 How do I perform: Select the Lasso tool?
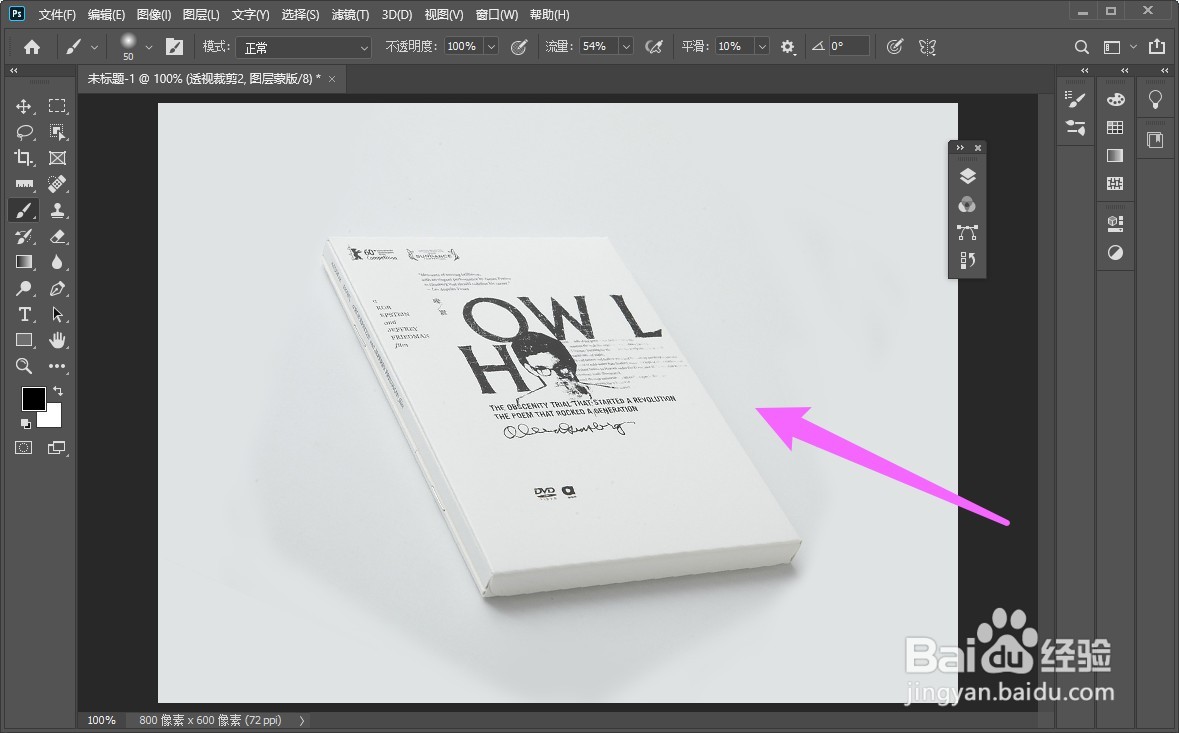point(24,132)
